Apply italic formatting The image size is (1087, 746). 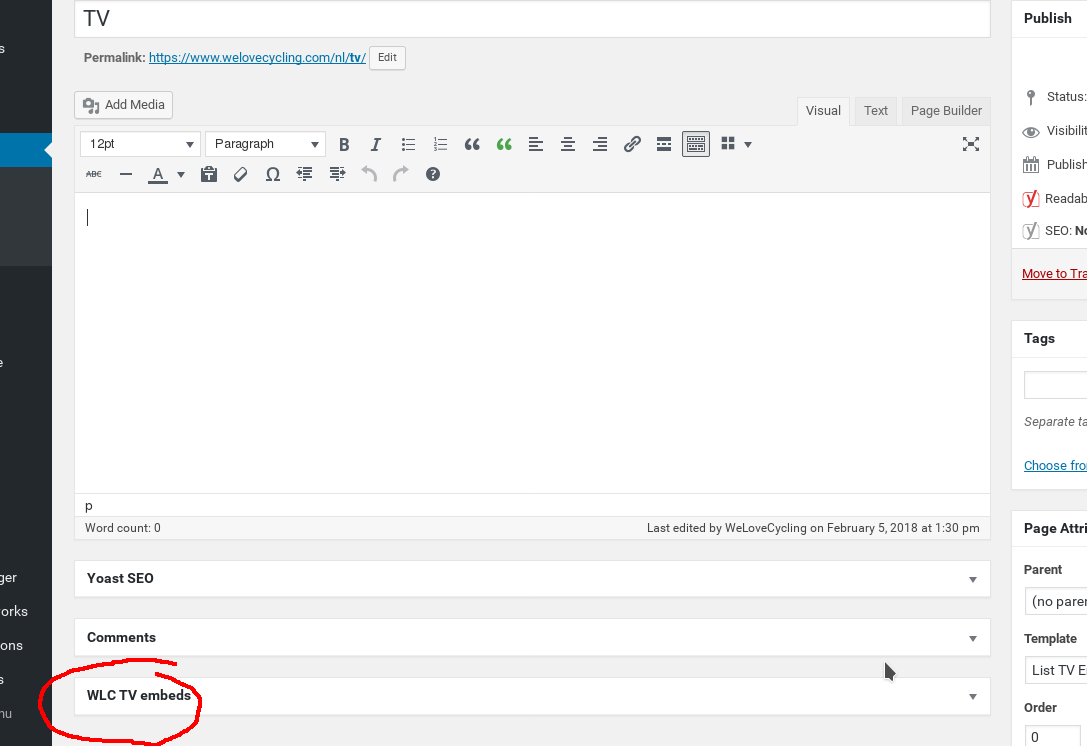click(375, 144)
